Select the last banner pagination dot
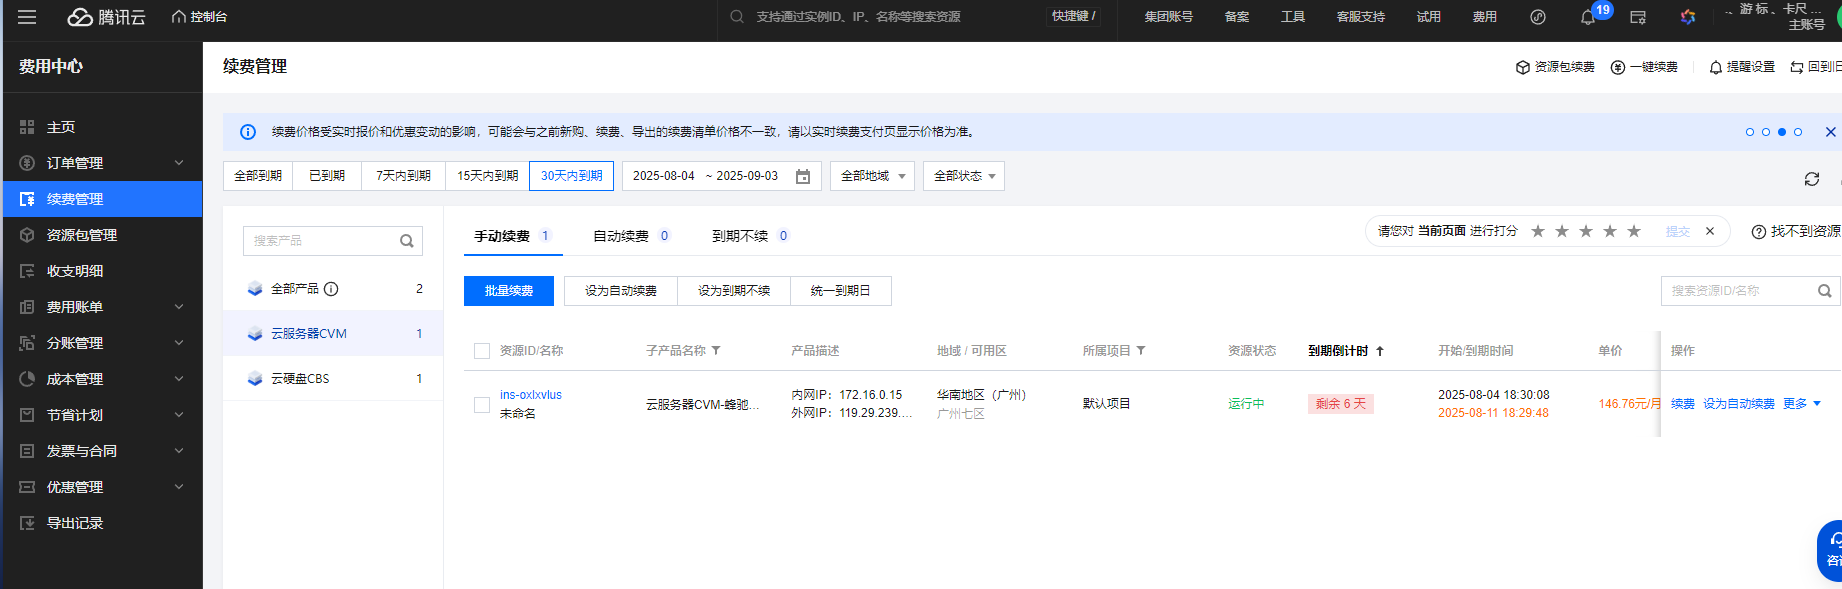This screenshot has width=1842, height=589. click(x=1798, y=132)
